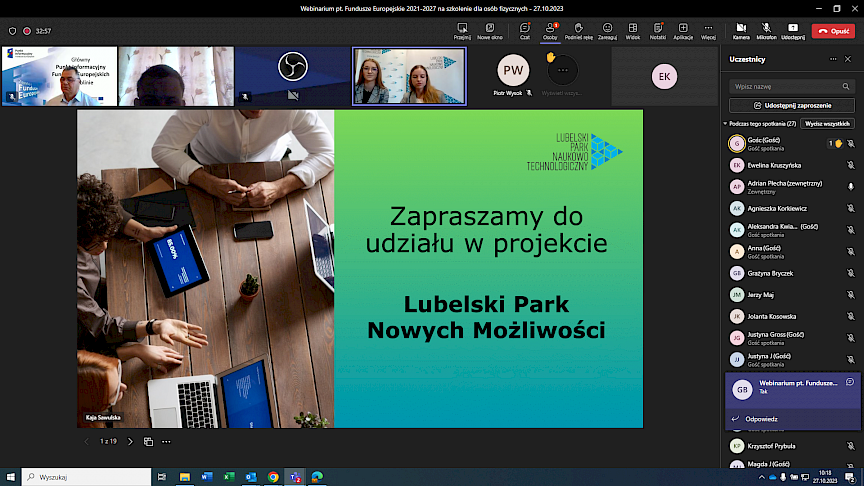
Task: Open meeting Notatki
Action: click(657, 31)
